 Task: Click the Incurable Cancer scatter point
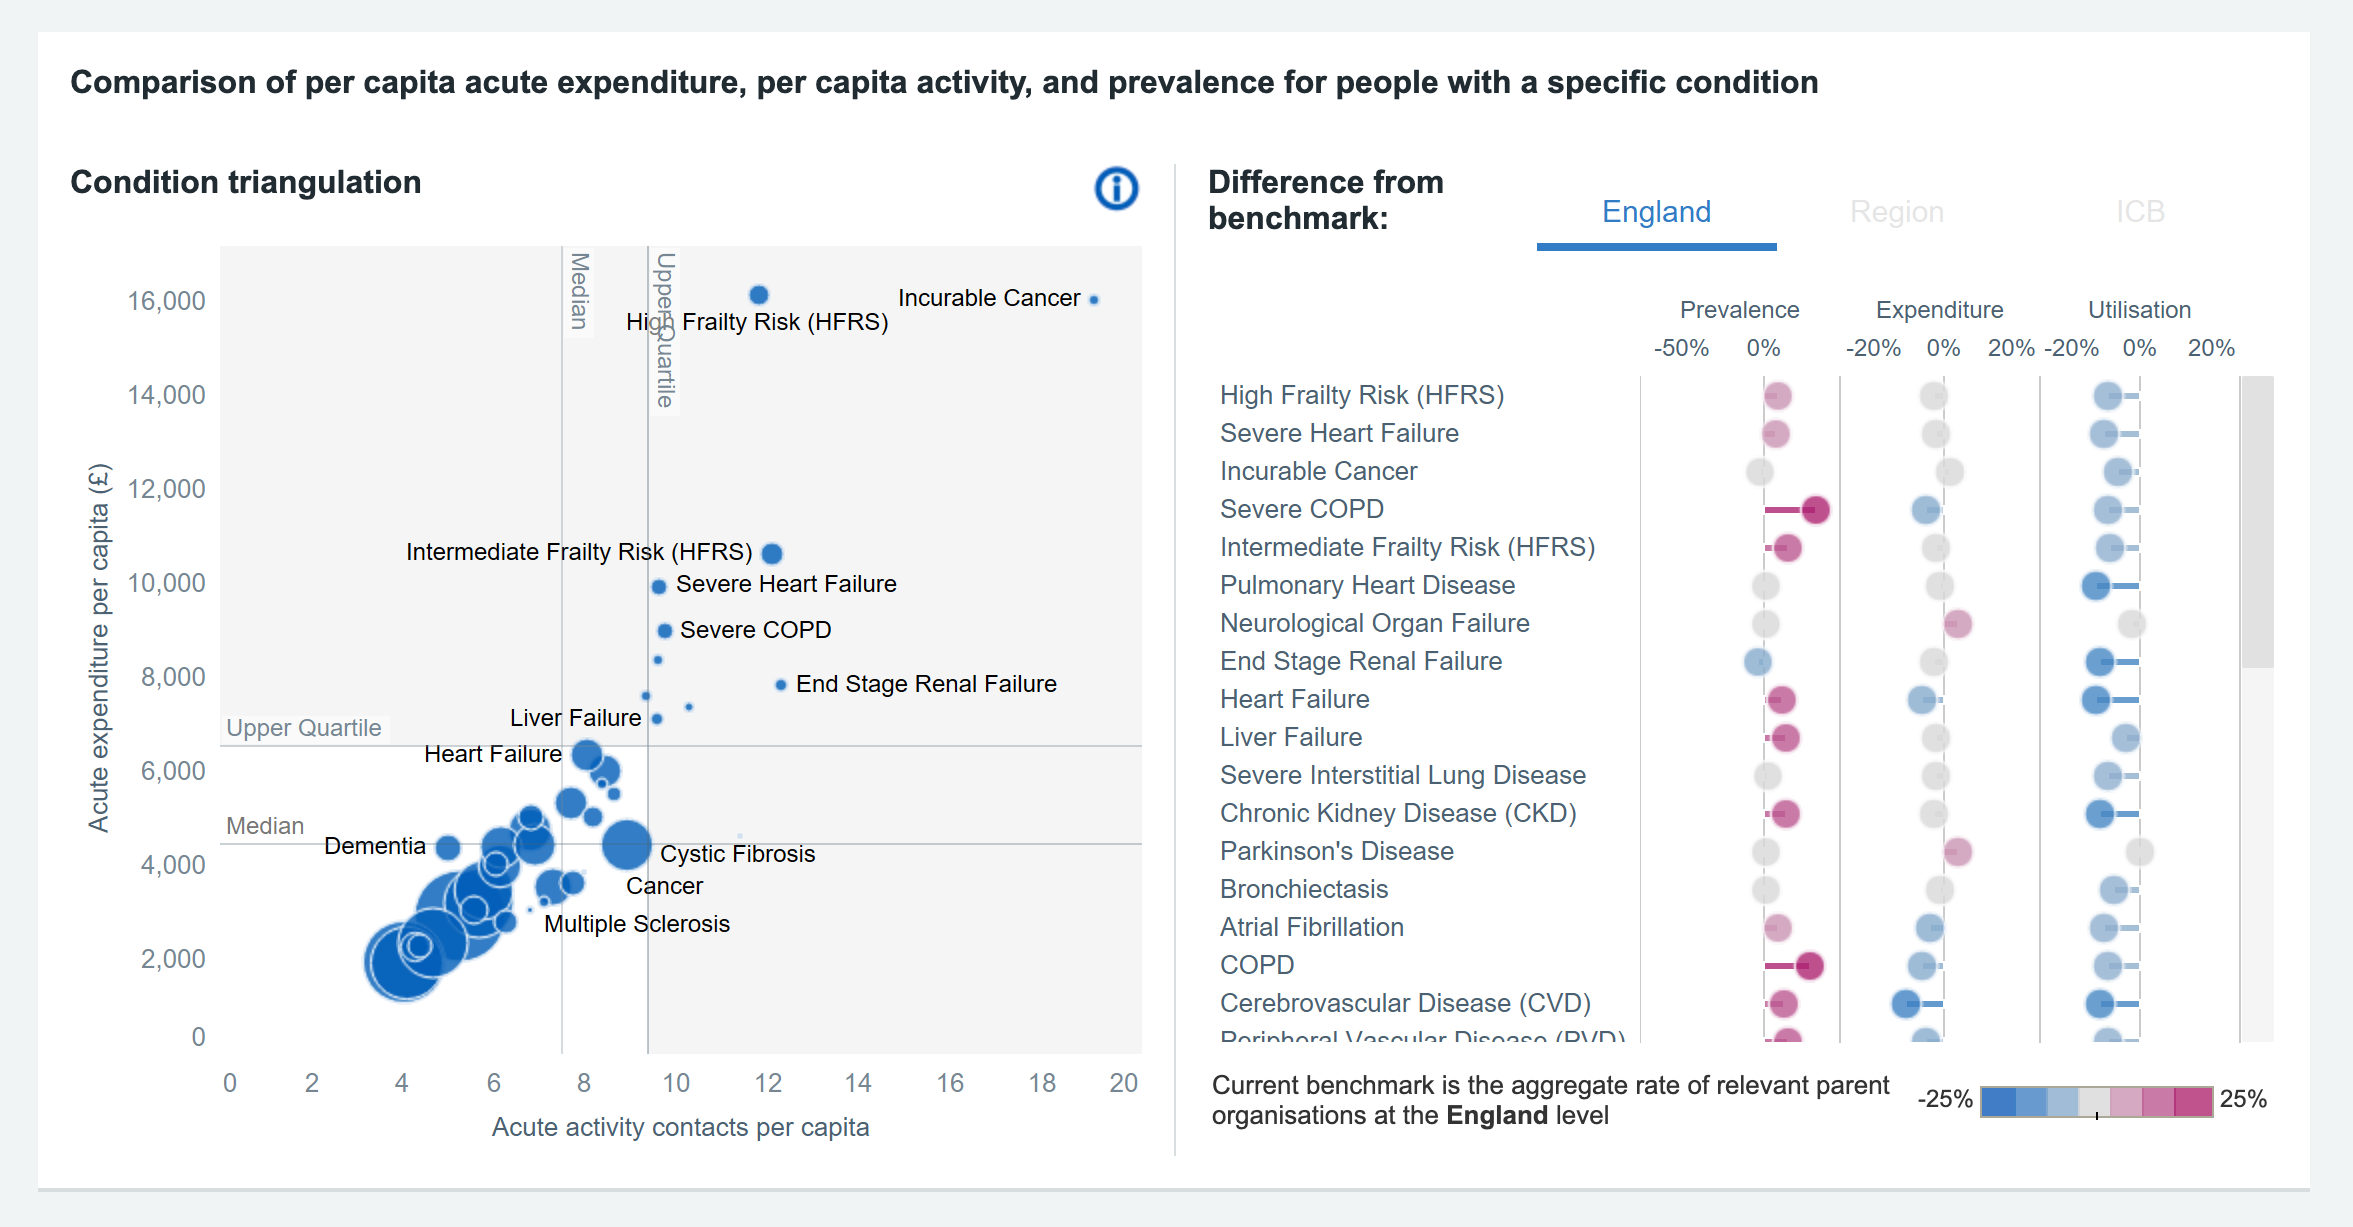click(x=1094, y=300)
